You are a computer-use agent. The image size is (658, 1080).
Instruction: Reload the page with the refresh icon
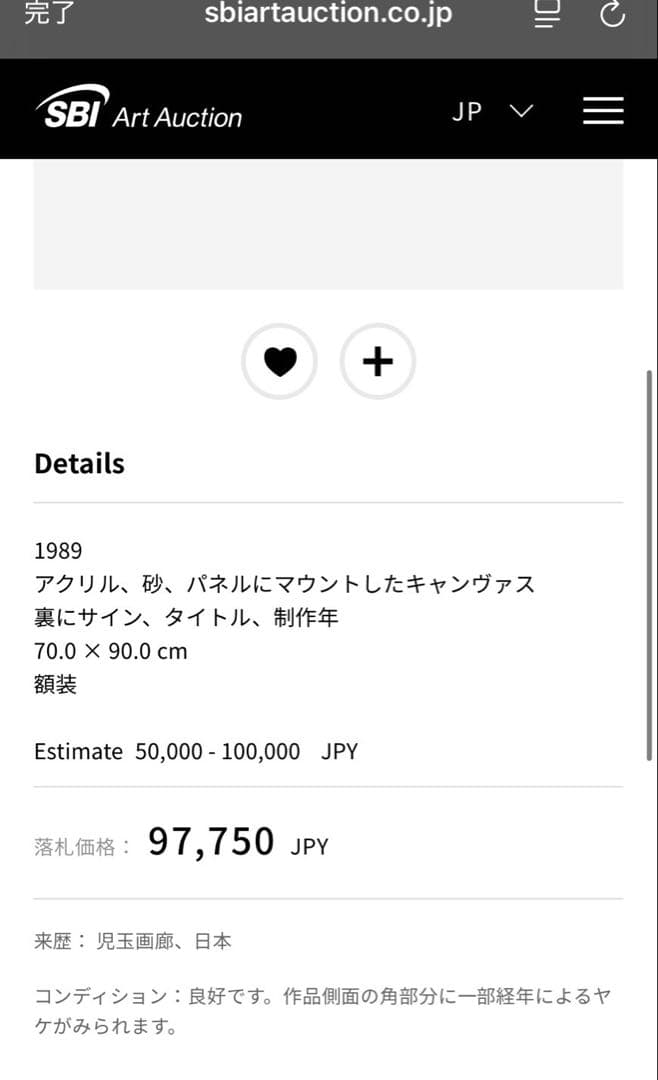pyautogui.click(x=612, y=14)
